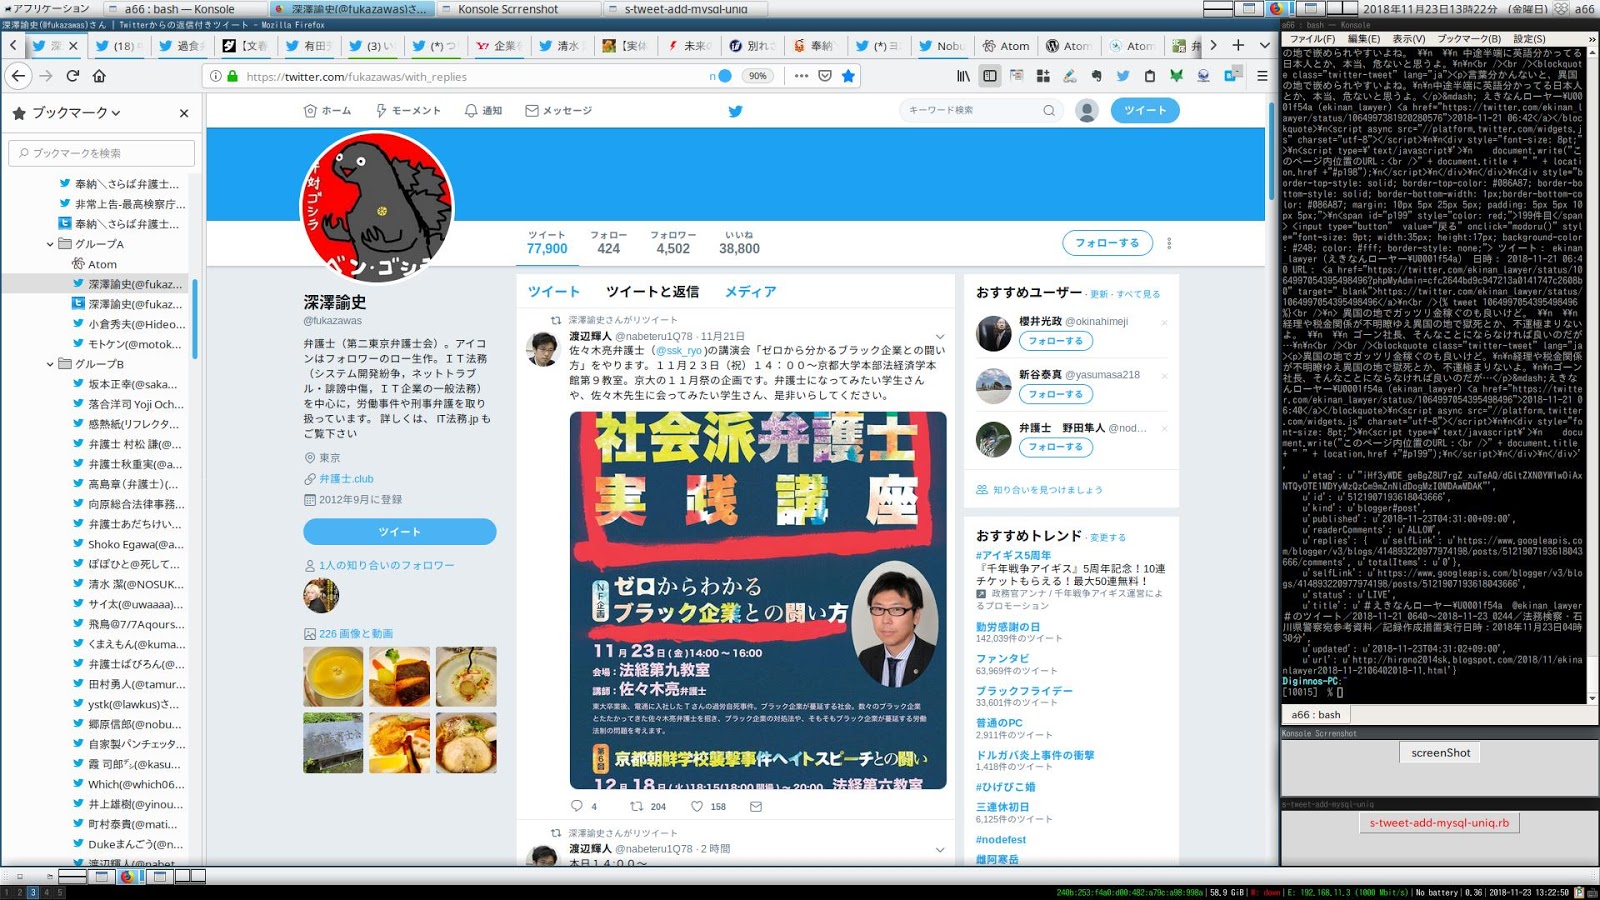Switch to virtual desktop 2 in pager
This screenshot has height=900, width=1600.
point(19,892)
